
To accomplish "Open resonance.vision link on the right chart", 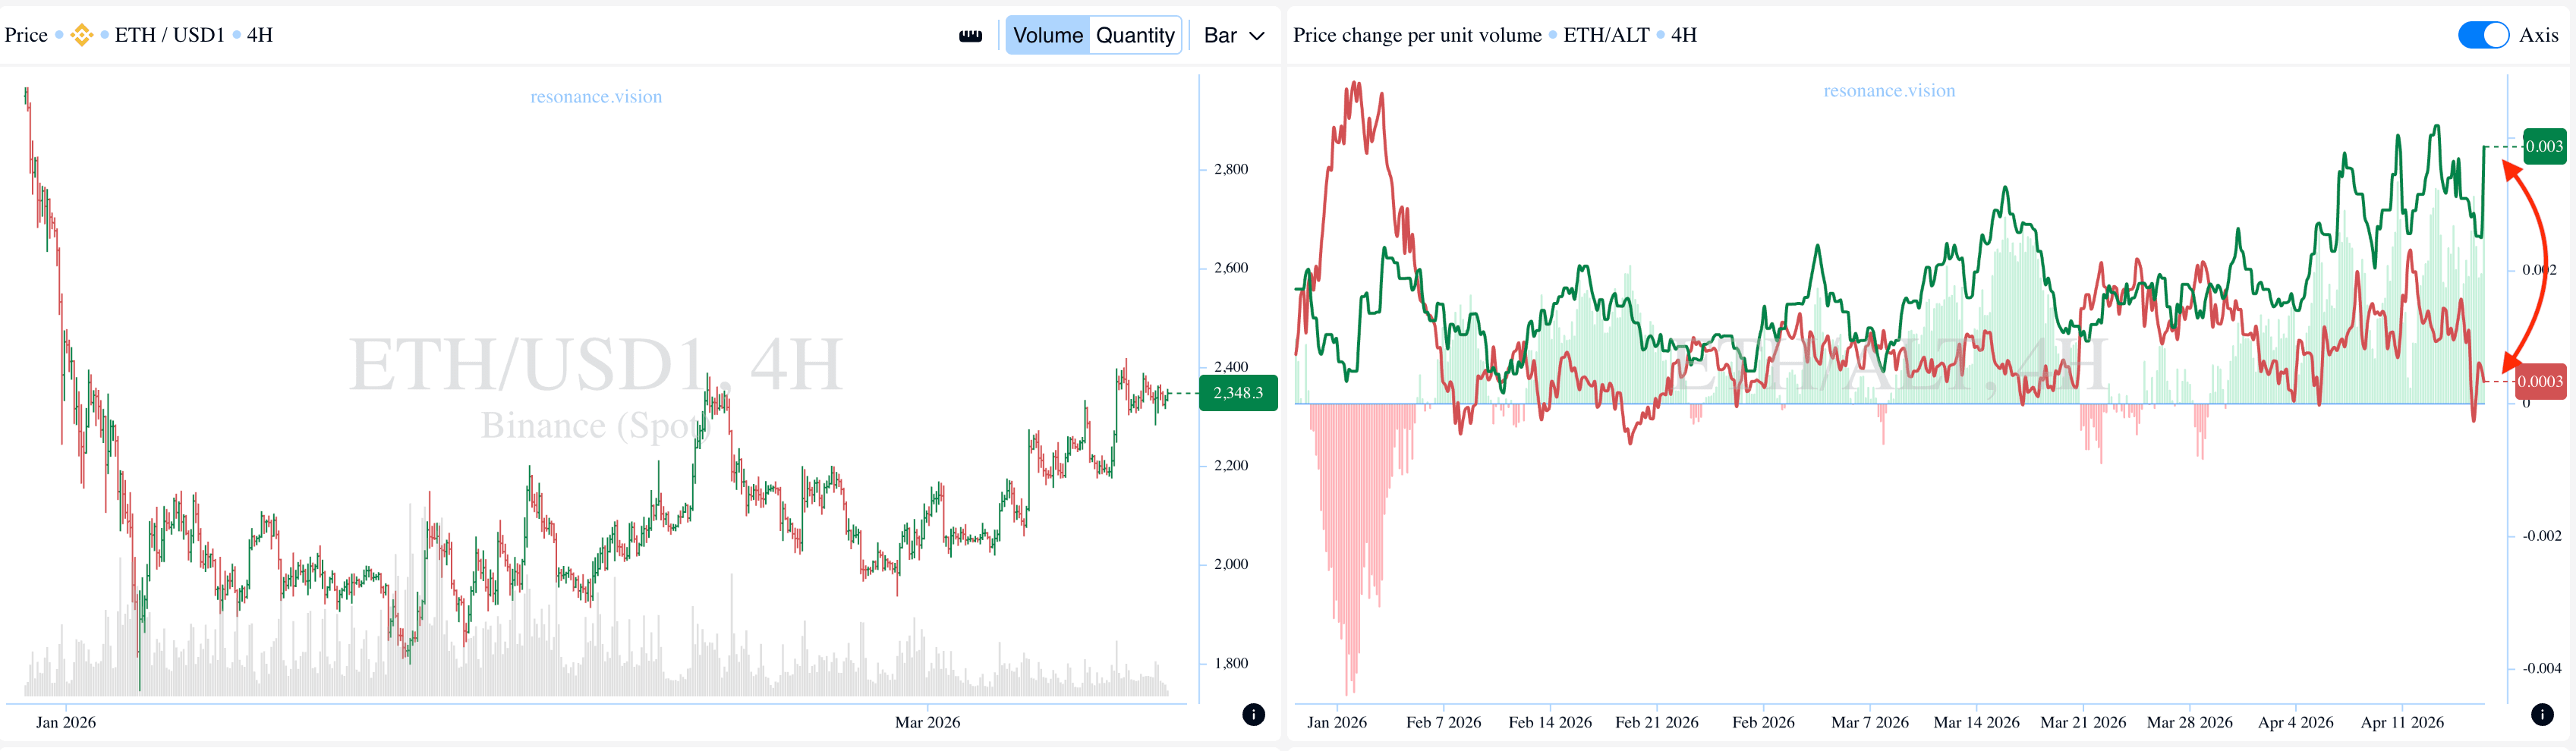I will pos(1889,91).
